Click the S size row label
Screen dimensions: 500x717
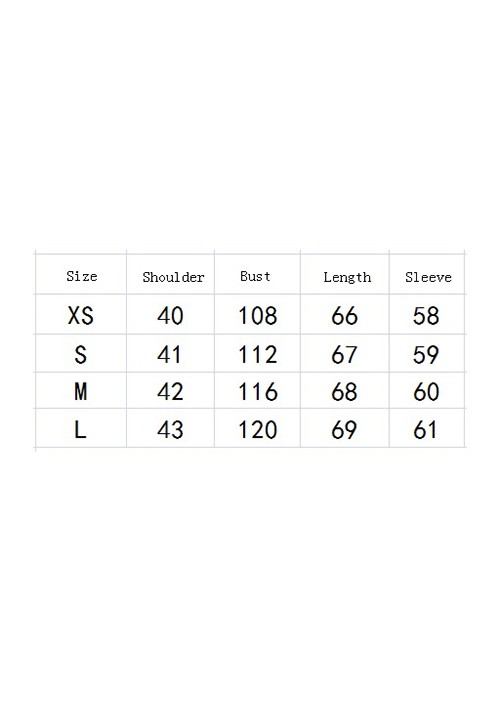click(x=81, y=354)
